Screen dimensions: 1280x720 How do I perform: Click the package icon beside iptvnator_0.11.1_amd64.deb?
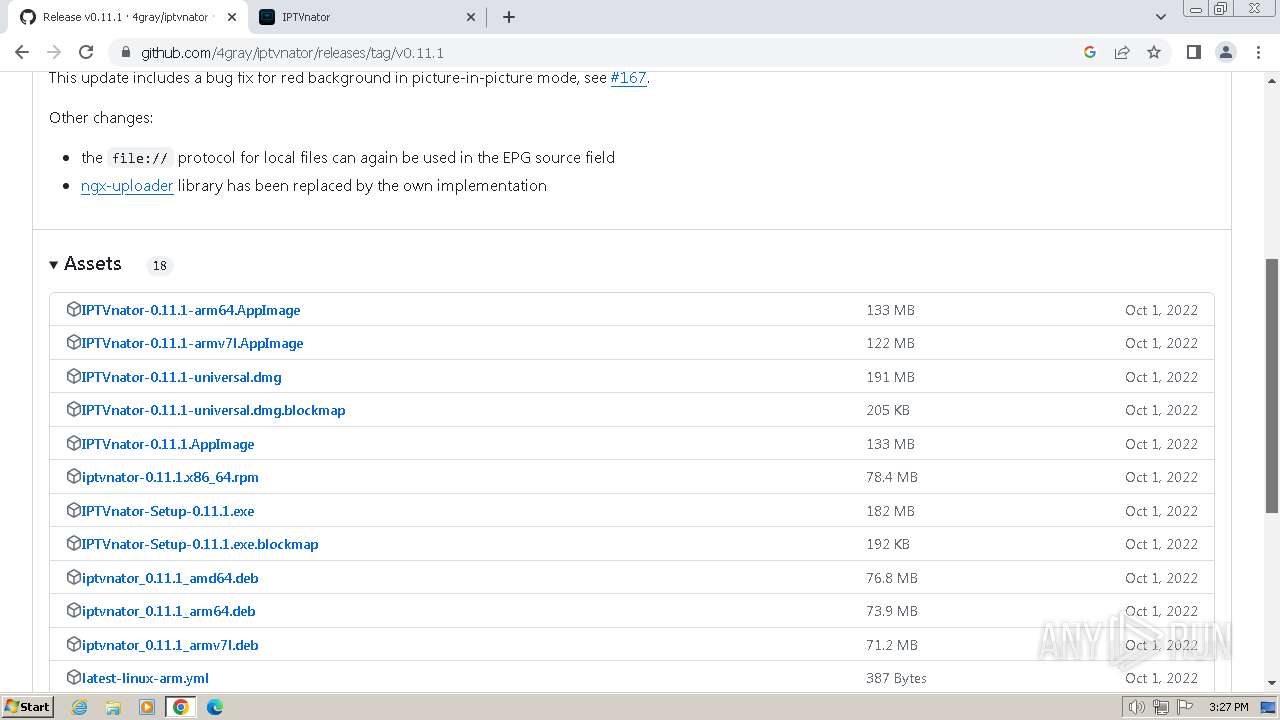pyautogui.click(x=73, y=578)
